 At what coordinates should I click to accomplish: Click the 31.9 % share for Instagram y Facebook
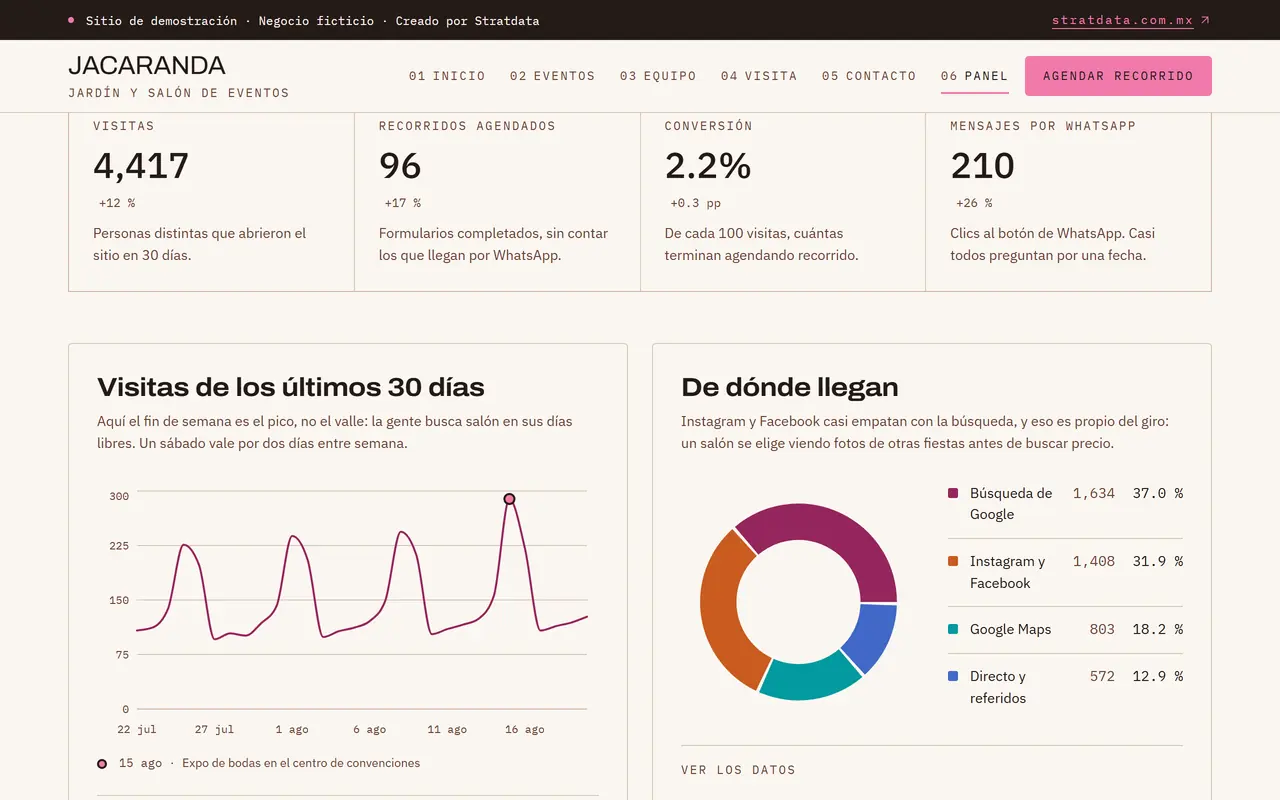[1158, 561]
